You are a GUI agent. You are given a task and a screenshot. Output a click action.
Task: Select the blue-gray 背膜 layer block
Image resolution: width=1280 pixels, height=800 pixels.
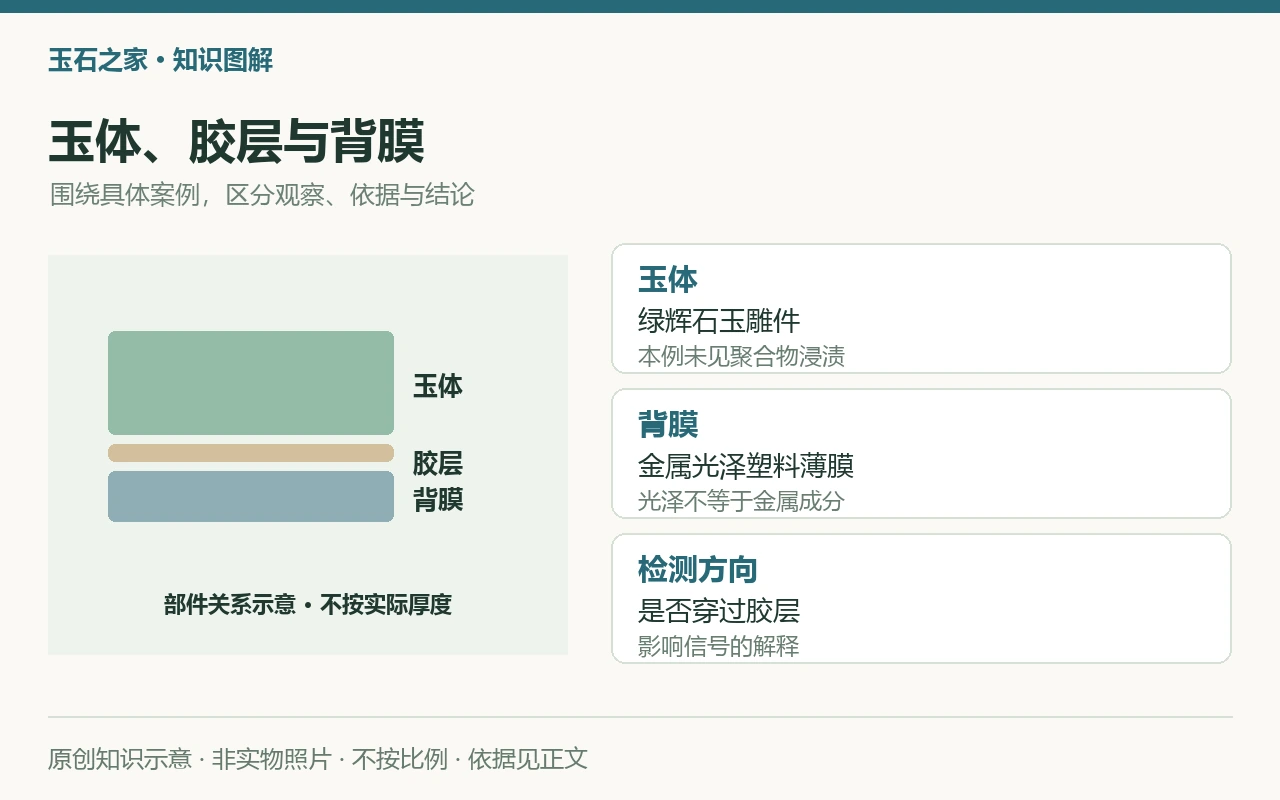pos(251,496)
